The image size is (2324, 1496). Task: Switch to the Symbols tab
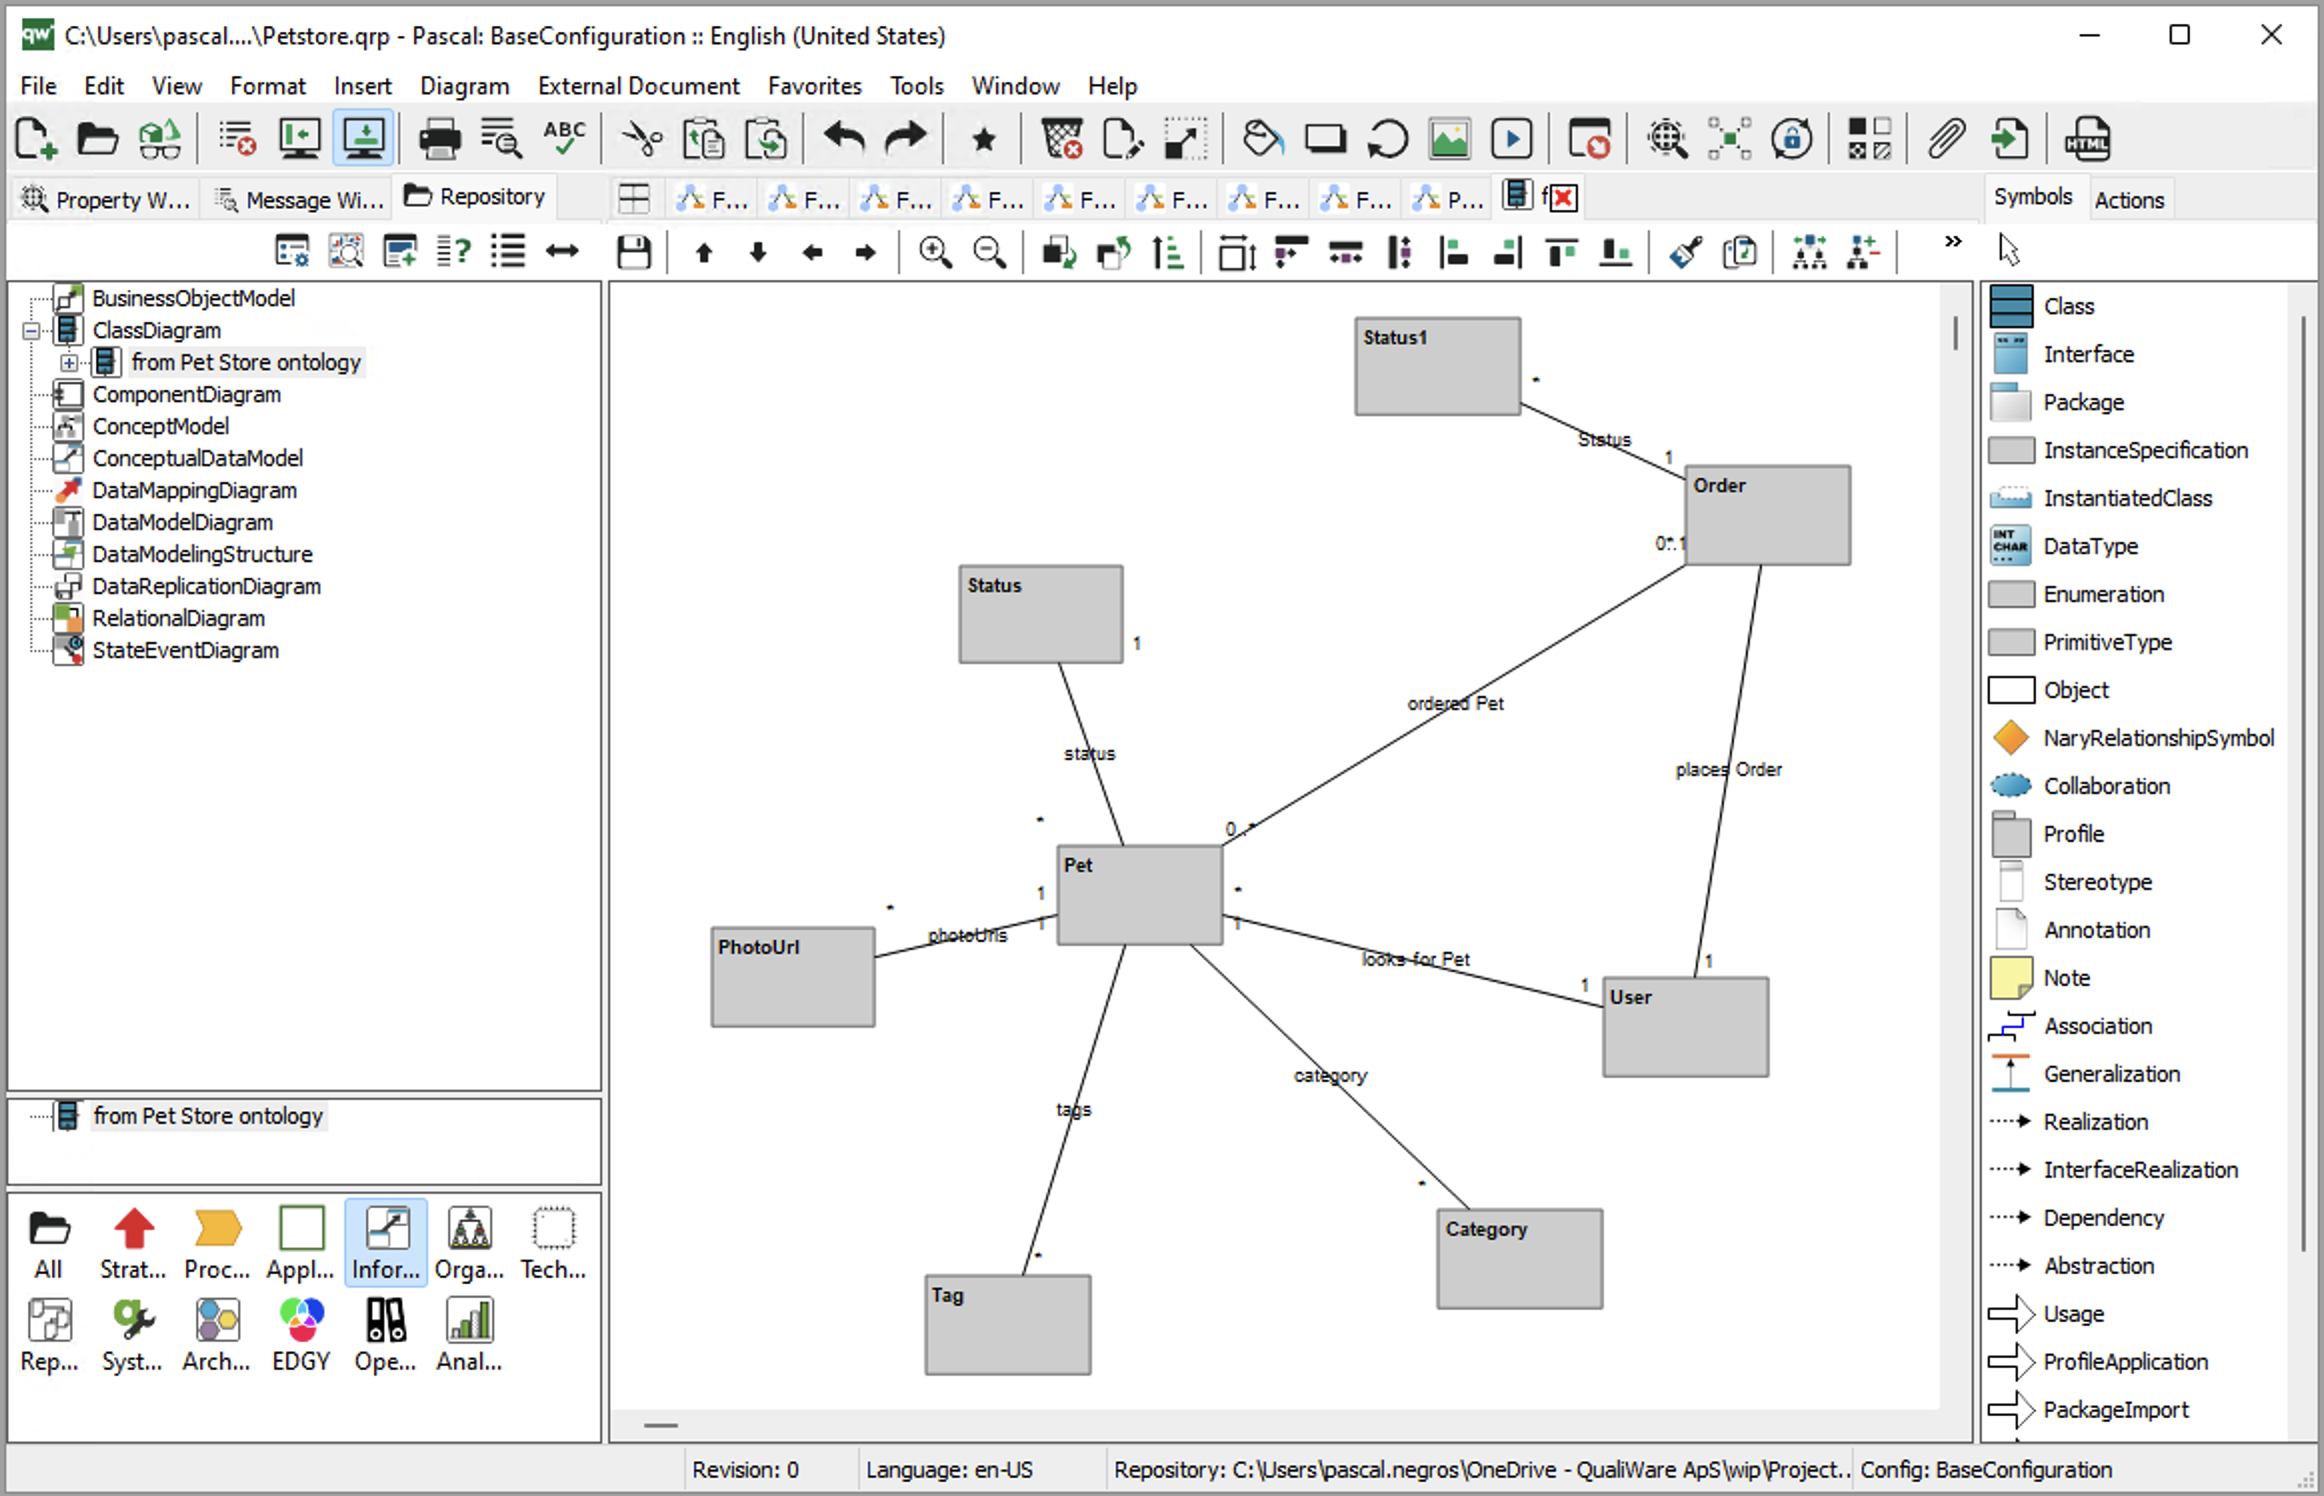tap(2033, 197)
